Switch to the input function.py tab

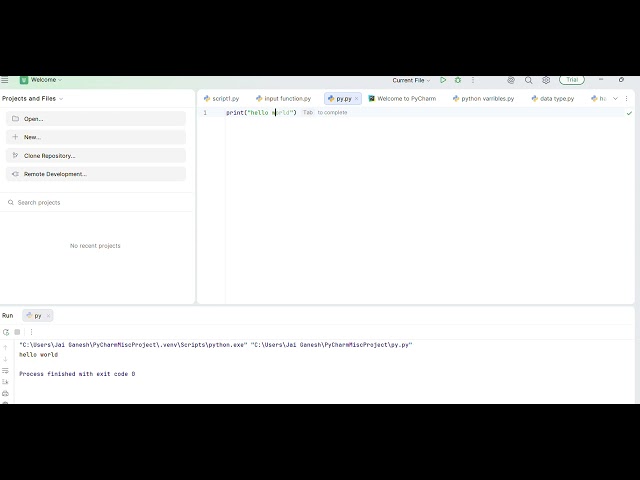pyautogui.click(x=284, y=99)
